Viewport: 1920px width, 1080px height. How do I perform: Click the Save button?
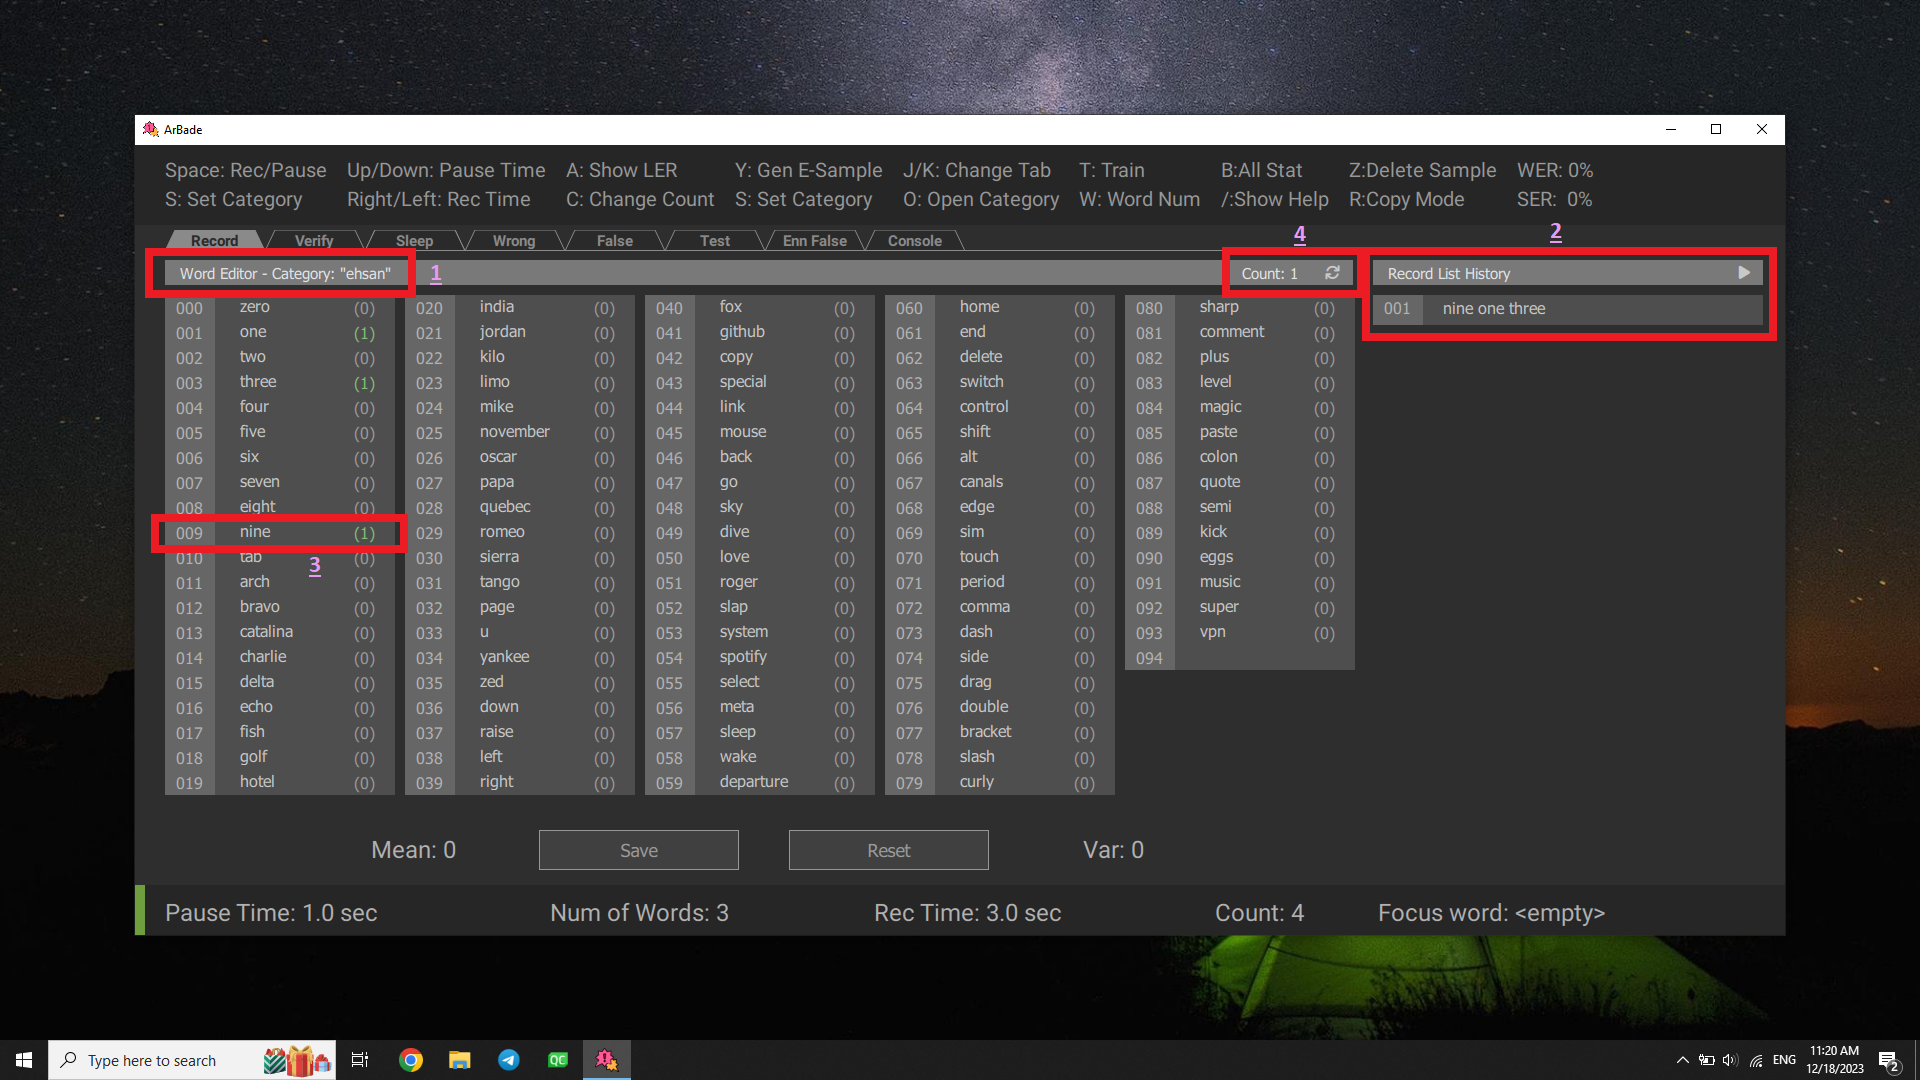click(x=638, y=850)
